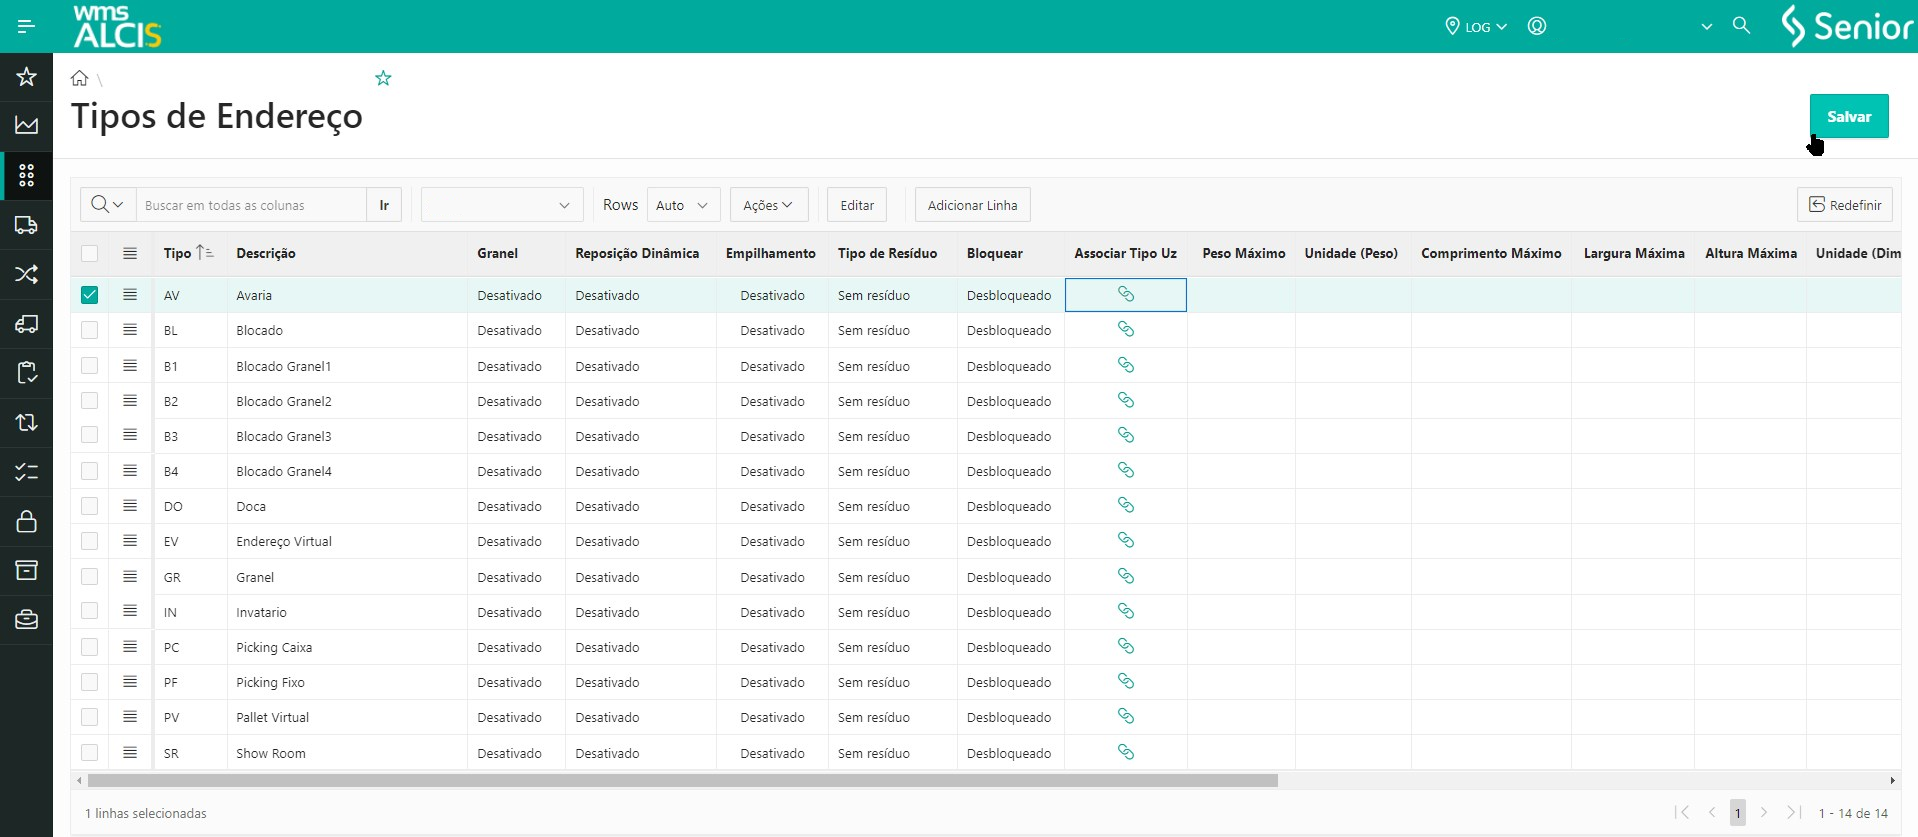Click the horizontal scrollbar of grid
This screenshot has width=1918, height=837.
point(682,780)
